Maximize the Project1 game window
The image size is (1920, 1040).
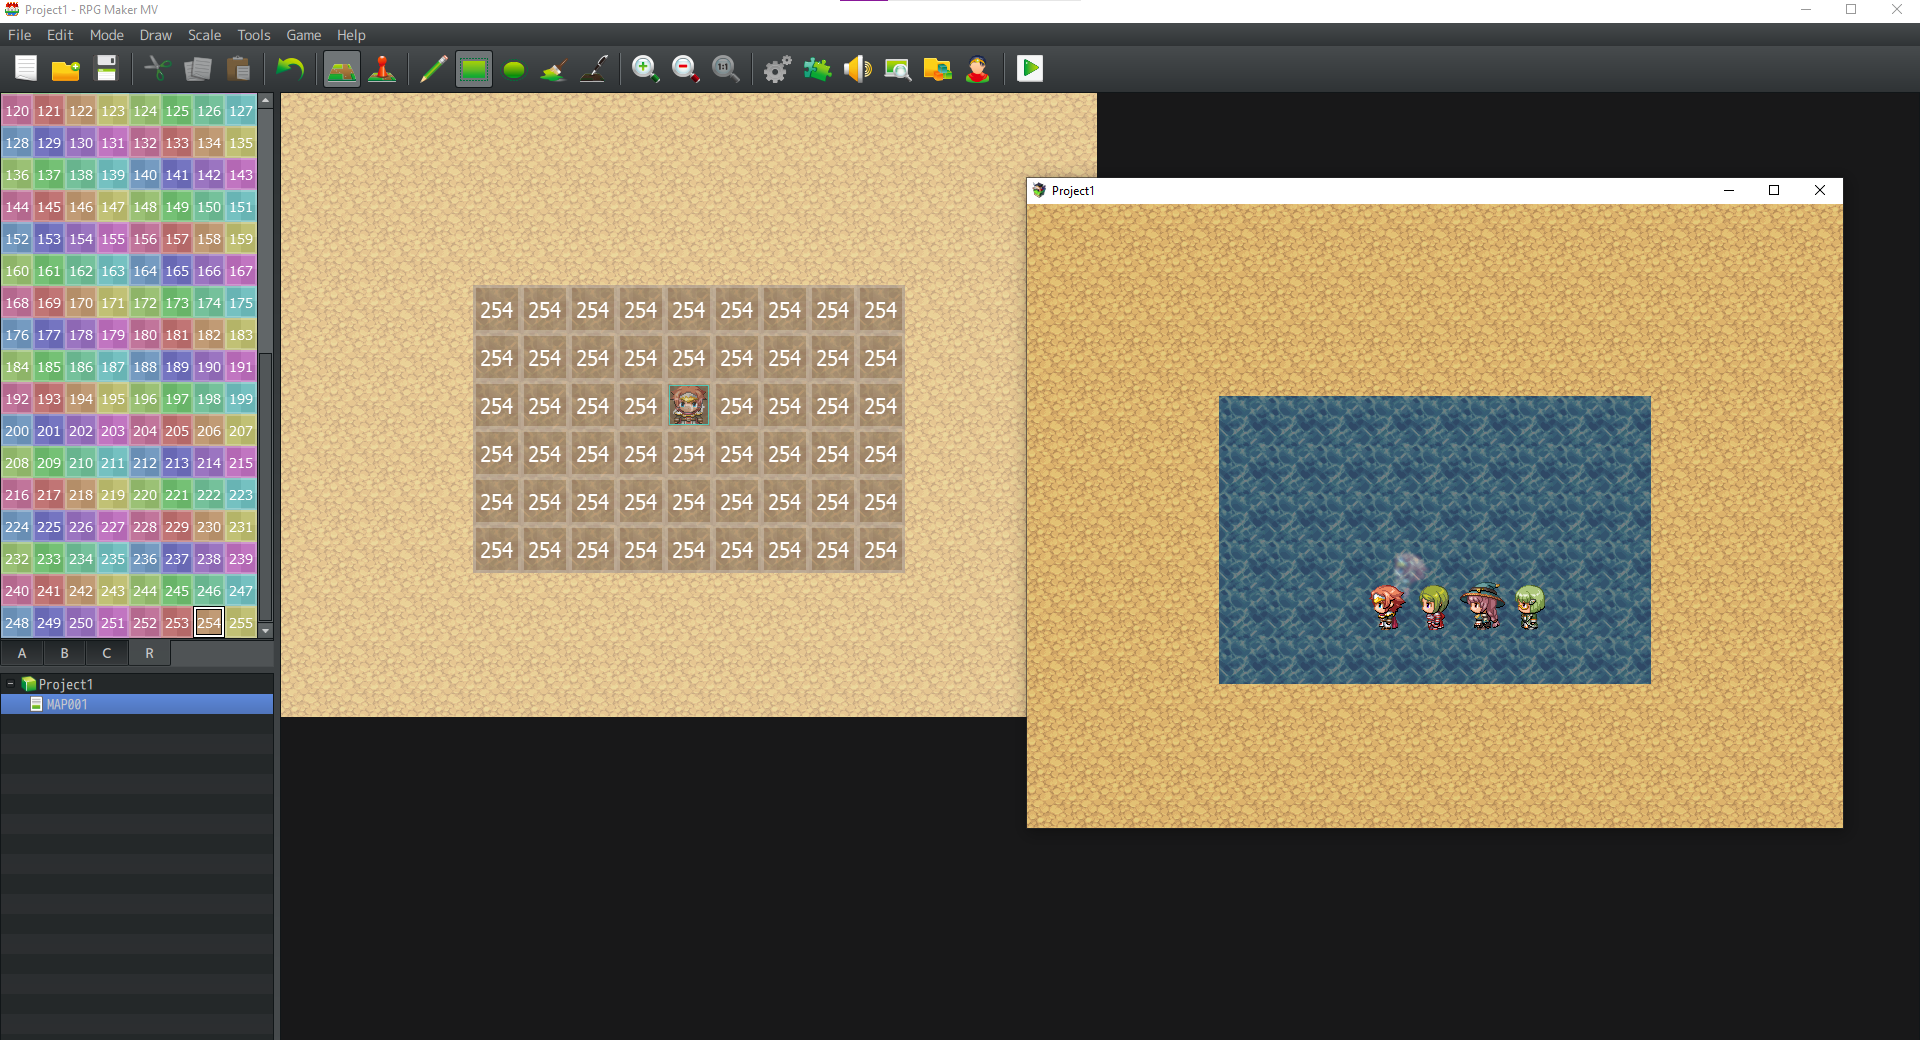point(1774,191)
